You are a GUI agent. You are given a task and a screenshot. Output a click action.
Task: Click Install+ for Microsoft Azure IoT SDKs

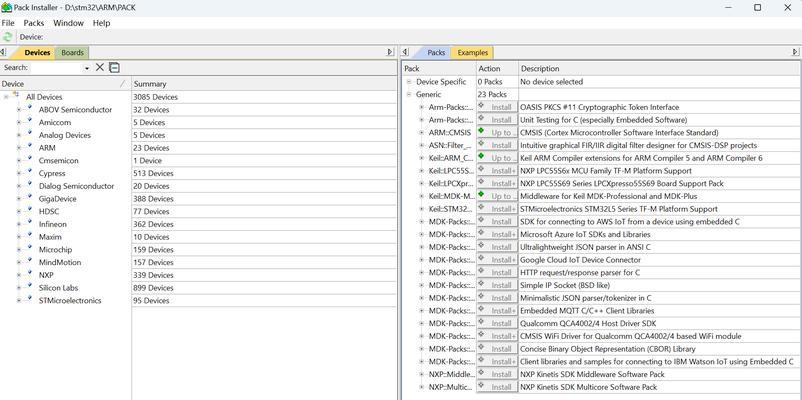497,234
